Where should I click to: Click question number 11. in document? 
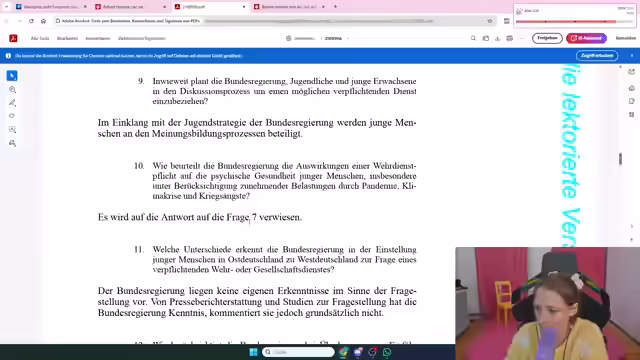139,249
